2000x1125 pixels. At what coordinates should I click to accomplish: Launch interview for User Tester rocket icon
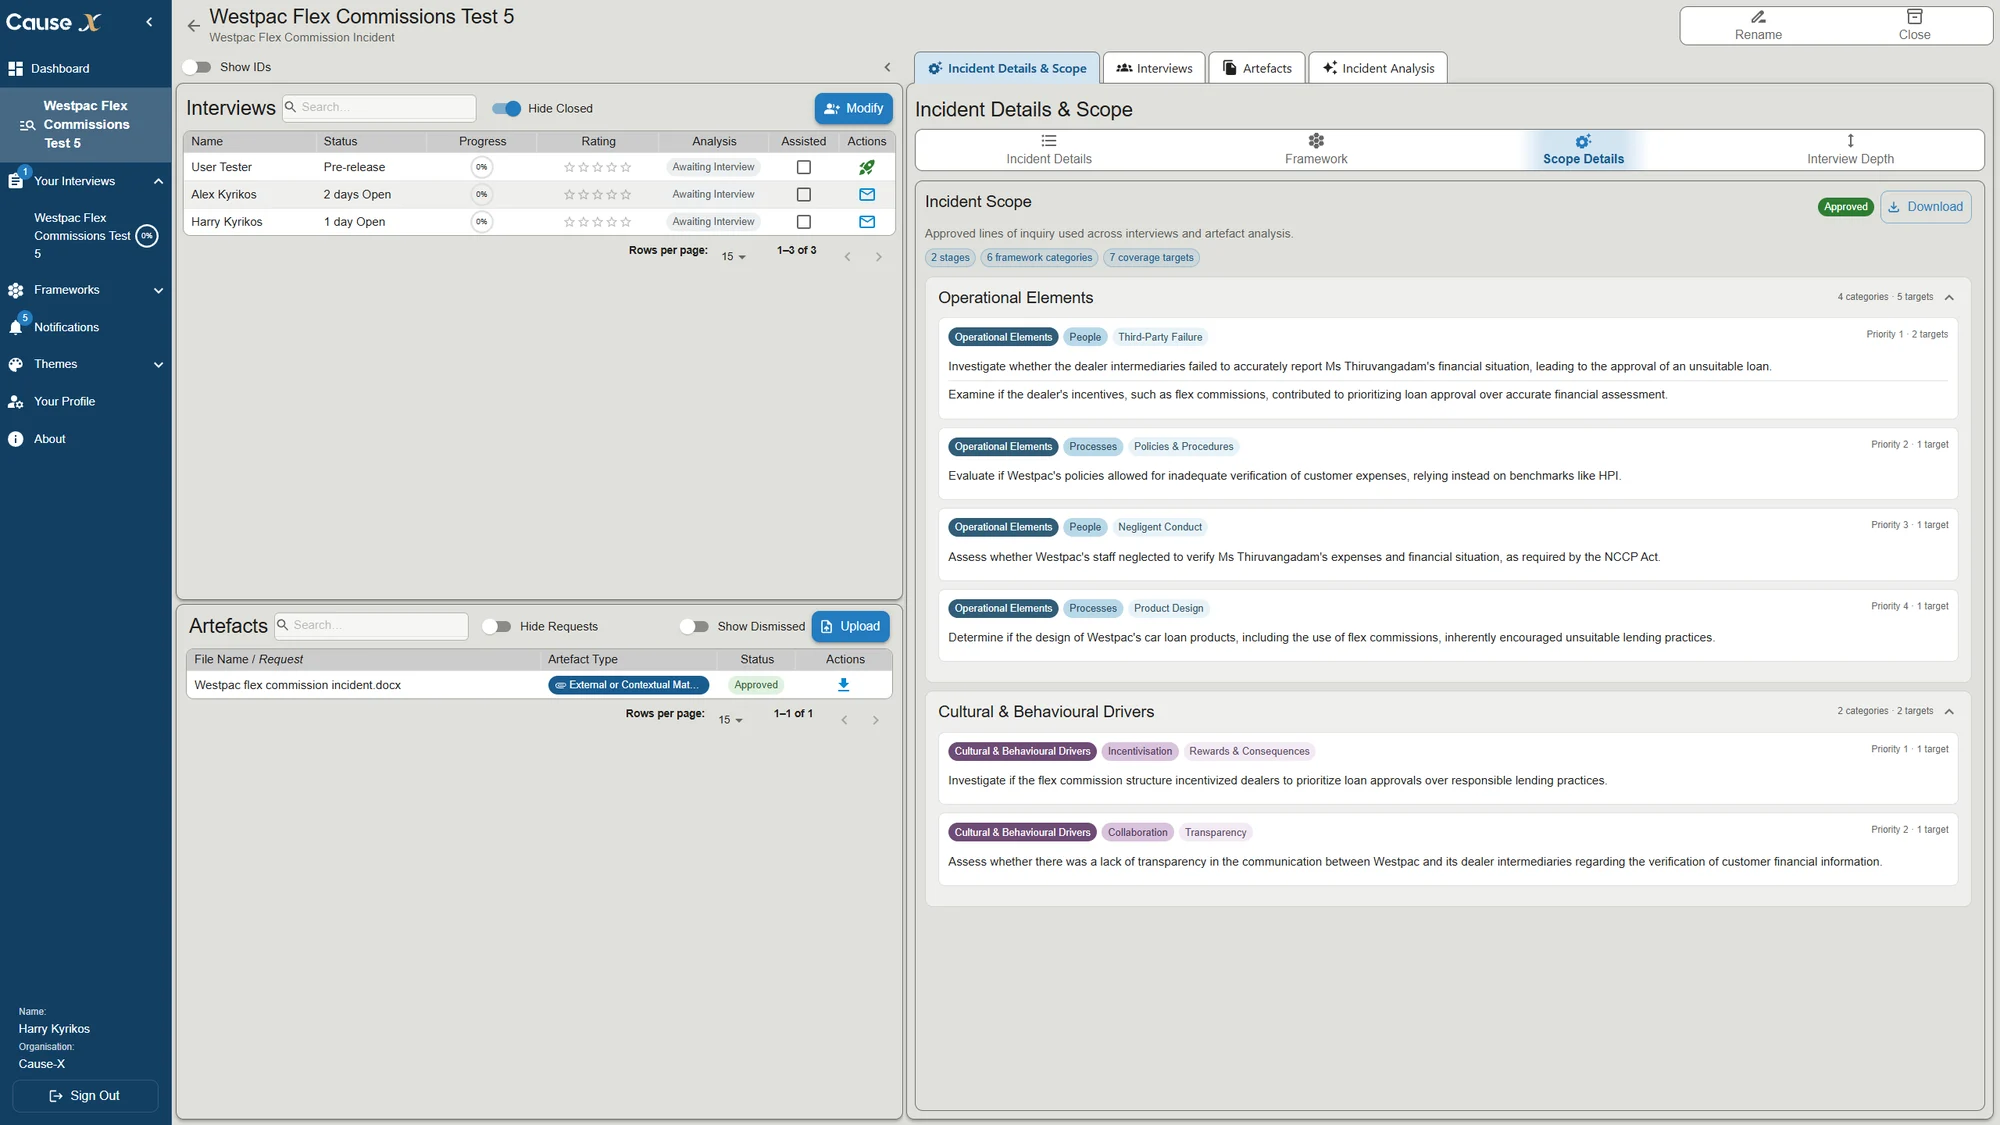(867, 167)
